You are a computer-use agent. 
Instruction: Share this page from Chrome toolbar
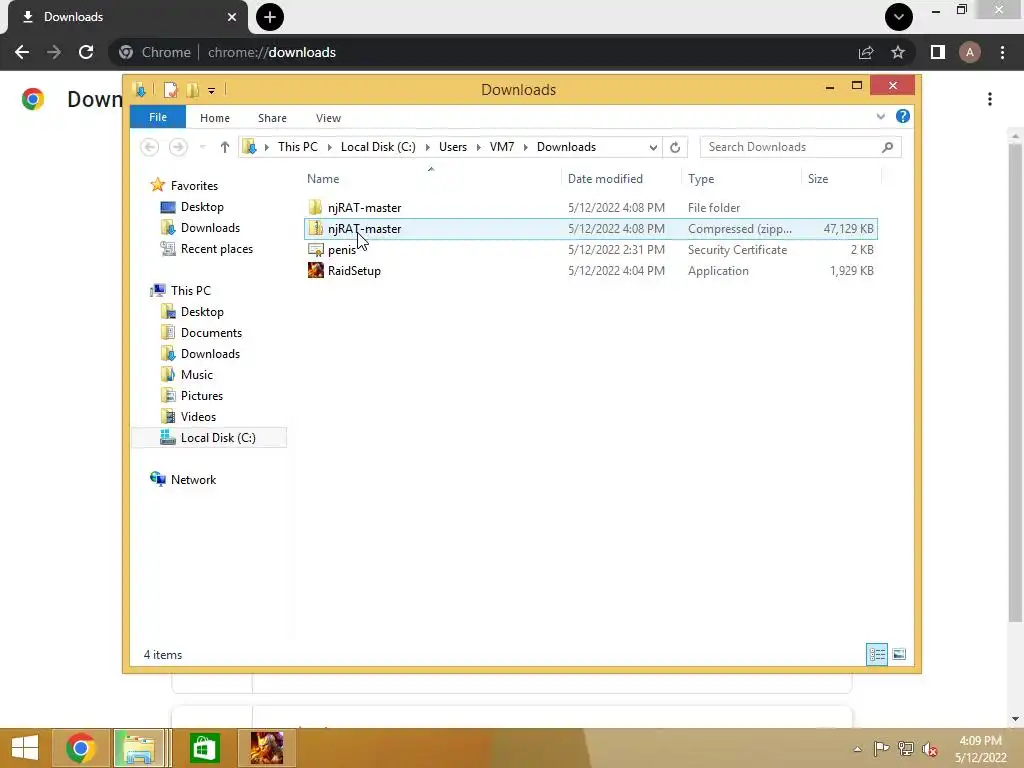tap(866, 52)
